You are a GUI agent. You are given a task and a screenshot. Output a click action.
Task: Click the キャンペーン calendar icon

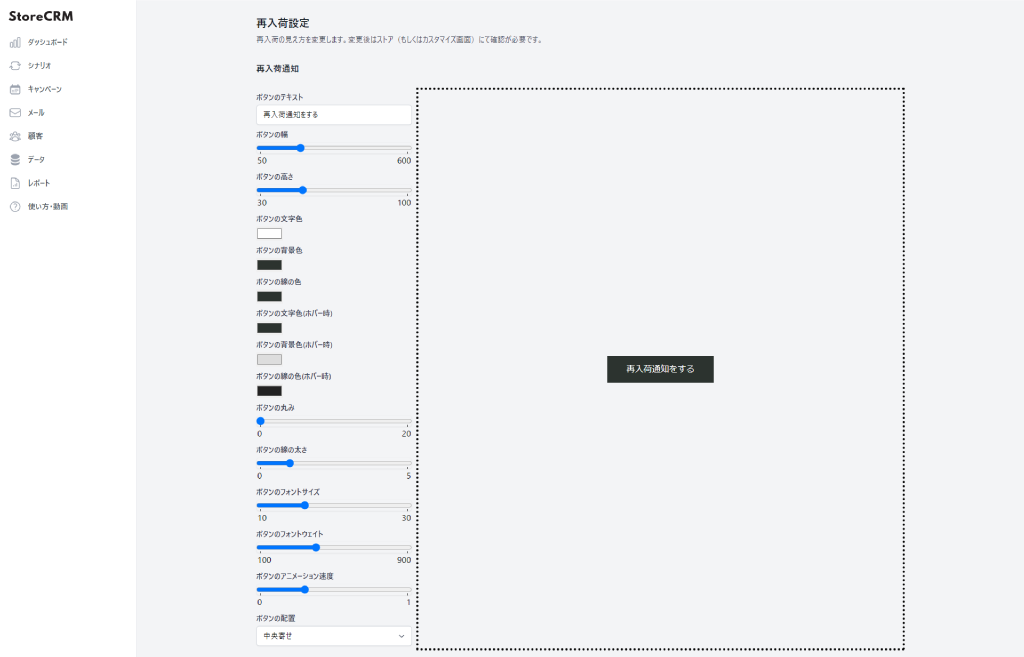tap(15, 89)
